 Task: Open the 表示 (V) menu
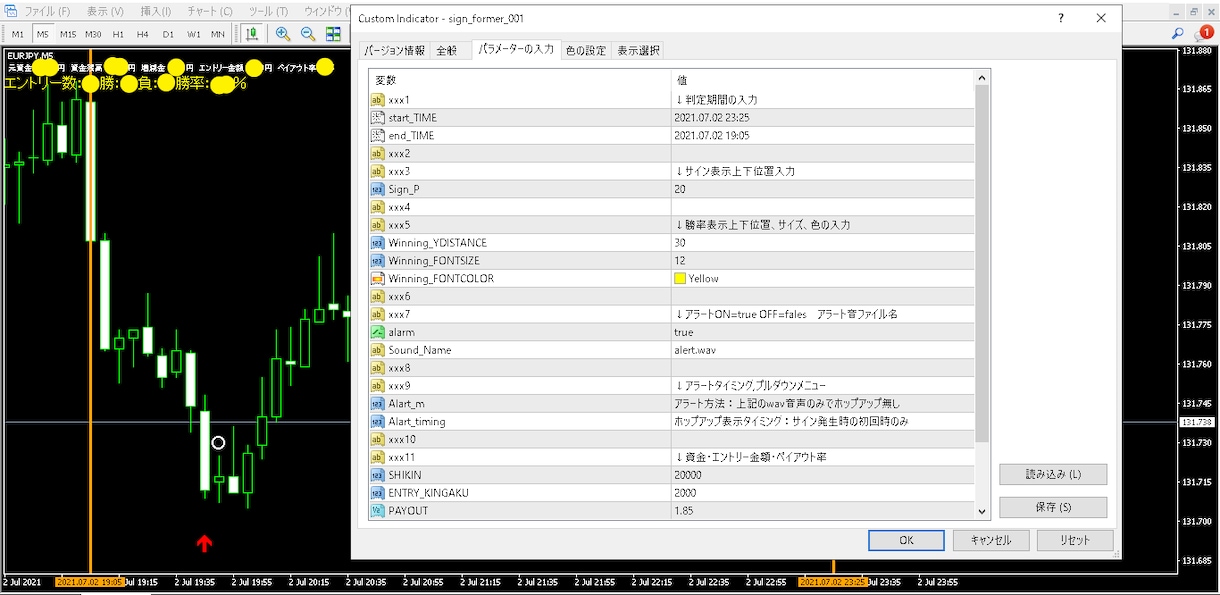tap(105, 11)
